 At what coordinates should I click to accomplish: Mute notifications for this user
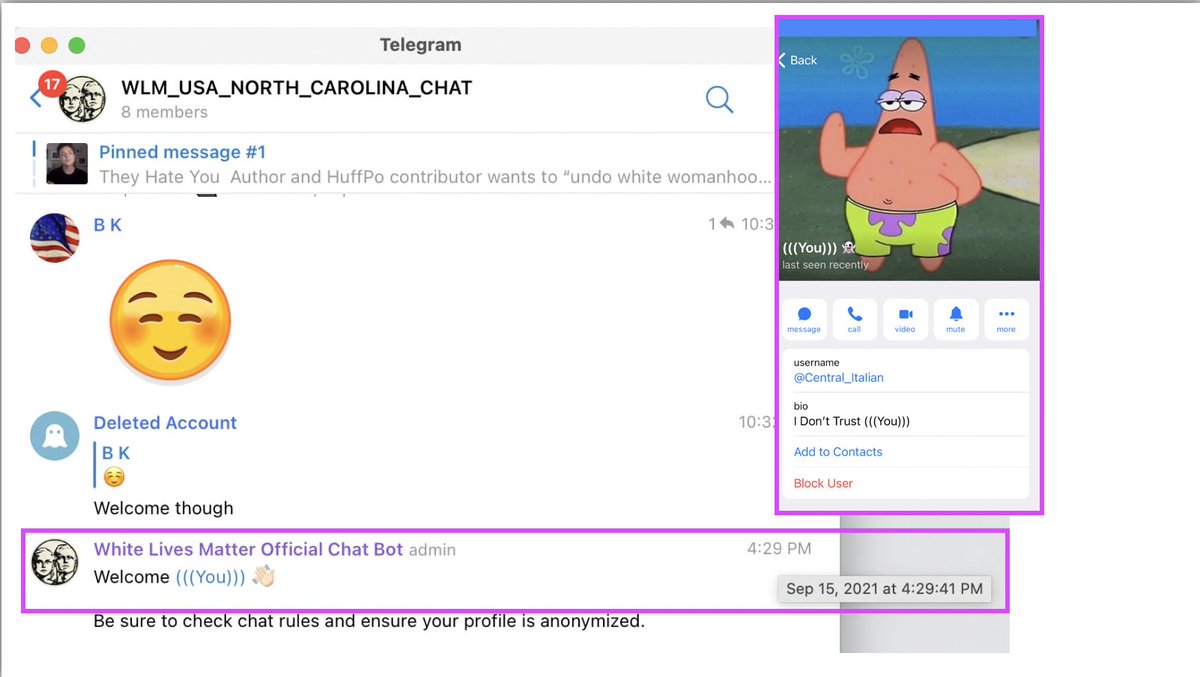tap(956, 319)
